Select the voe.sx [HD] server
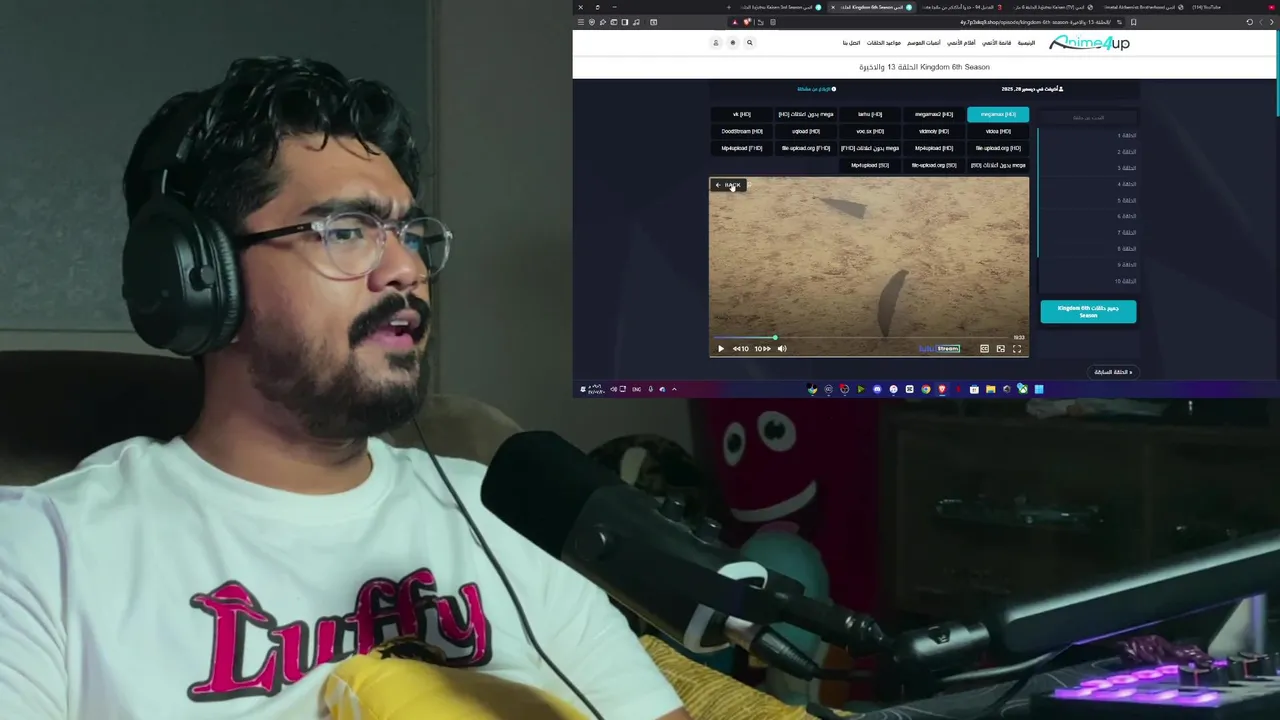Image resolution: width=1280 pixels, height=720 pixels. pos(870,131)
